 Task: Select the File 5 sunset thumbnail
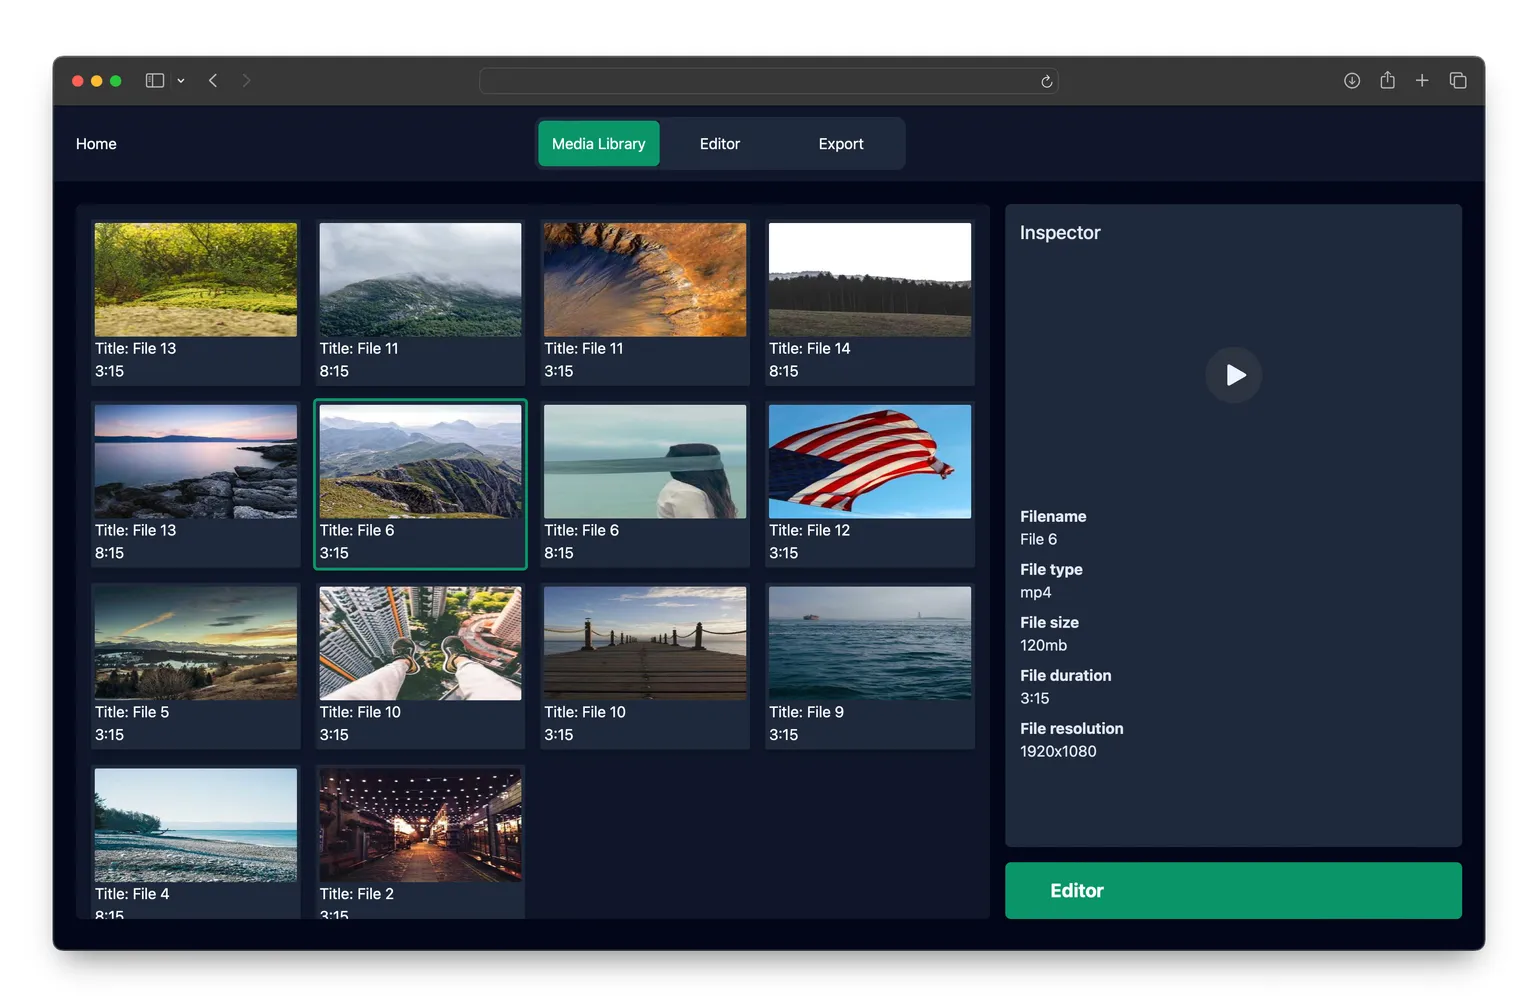tap(196, 644)
